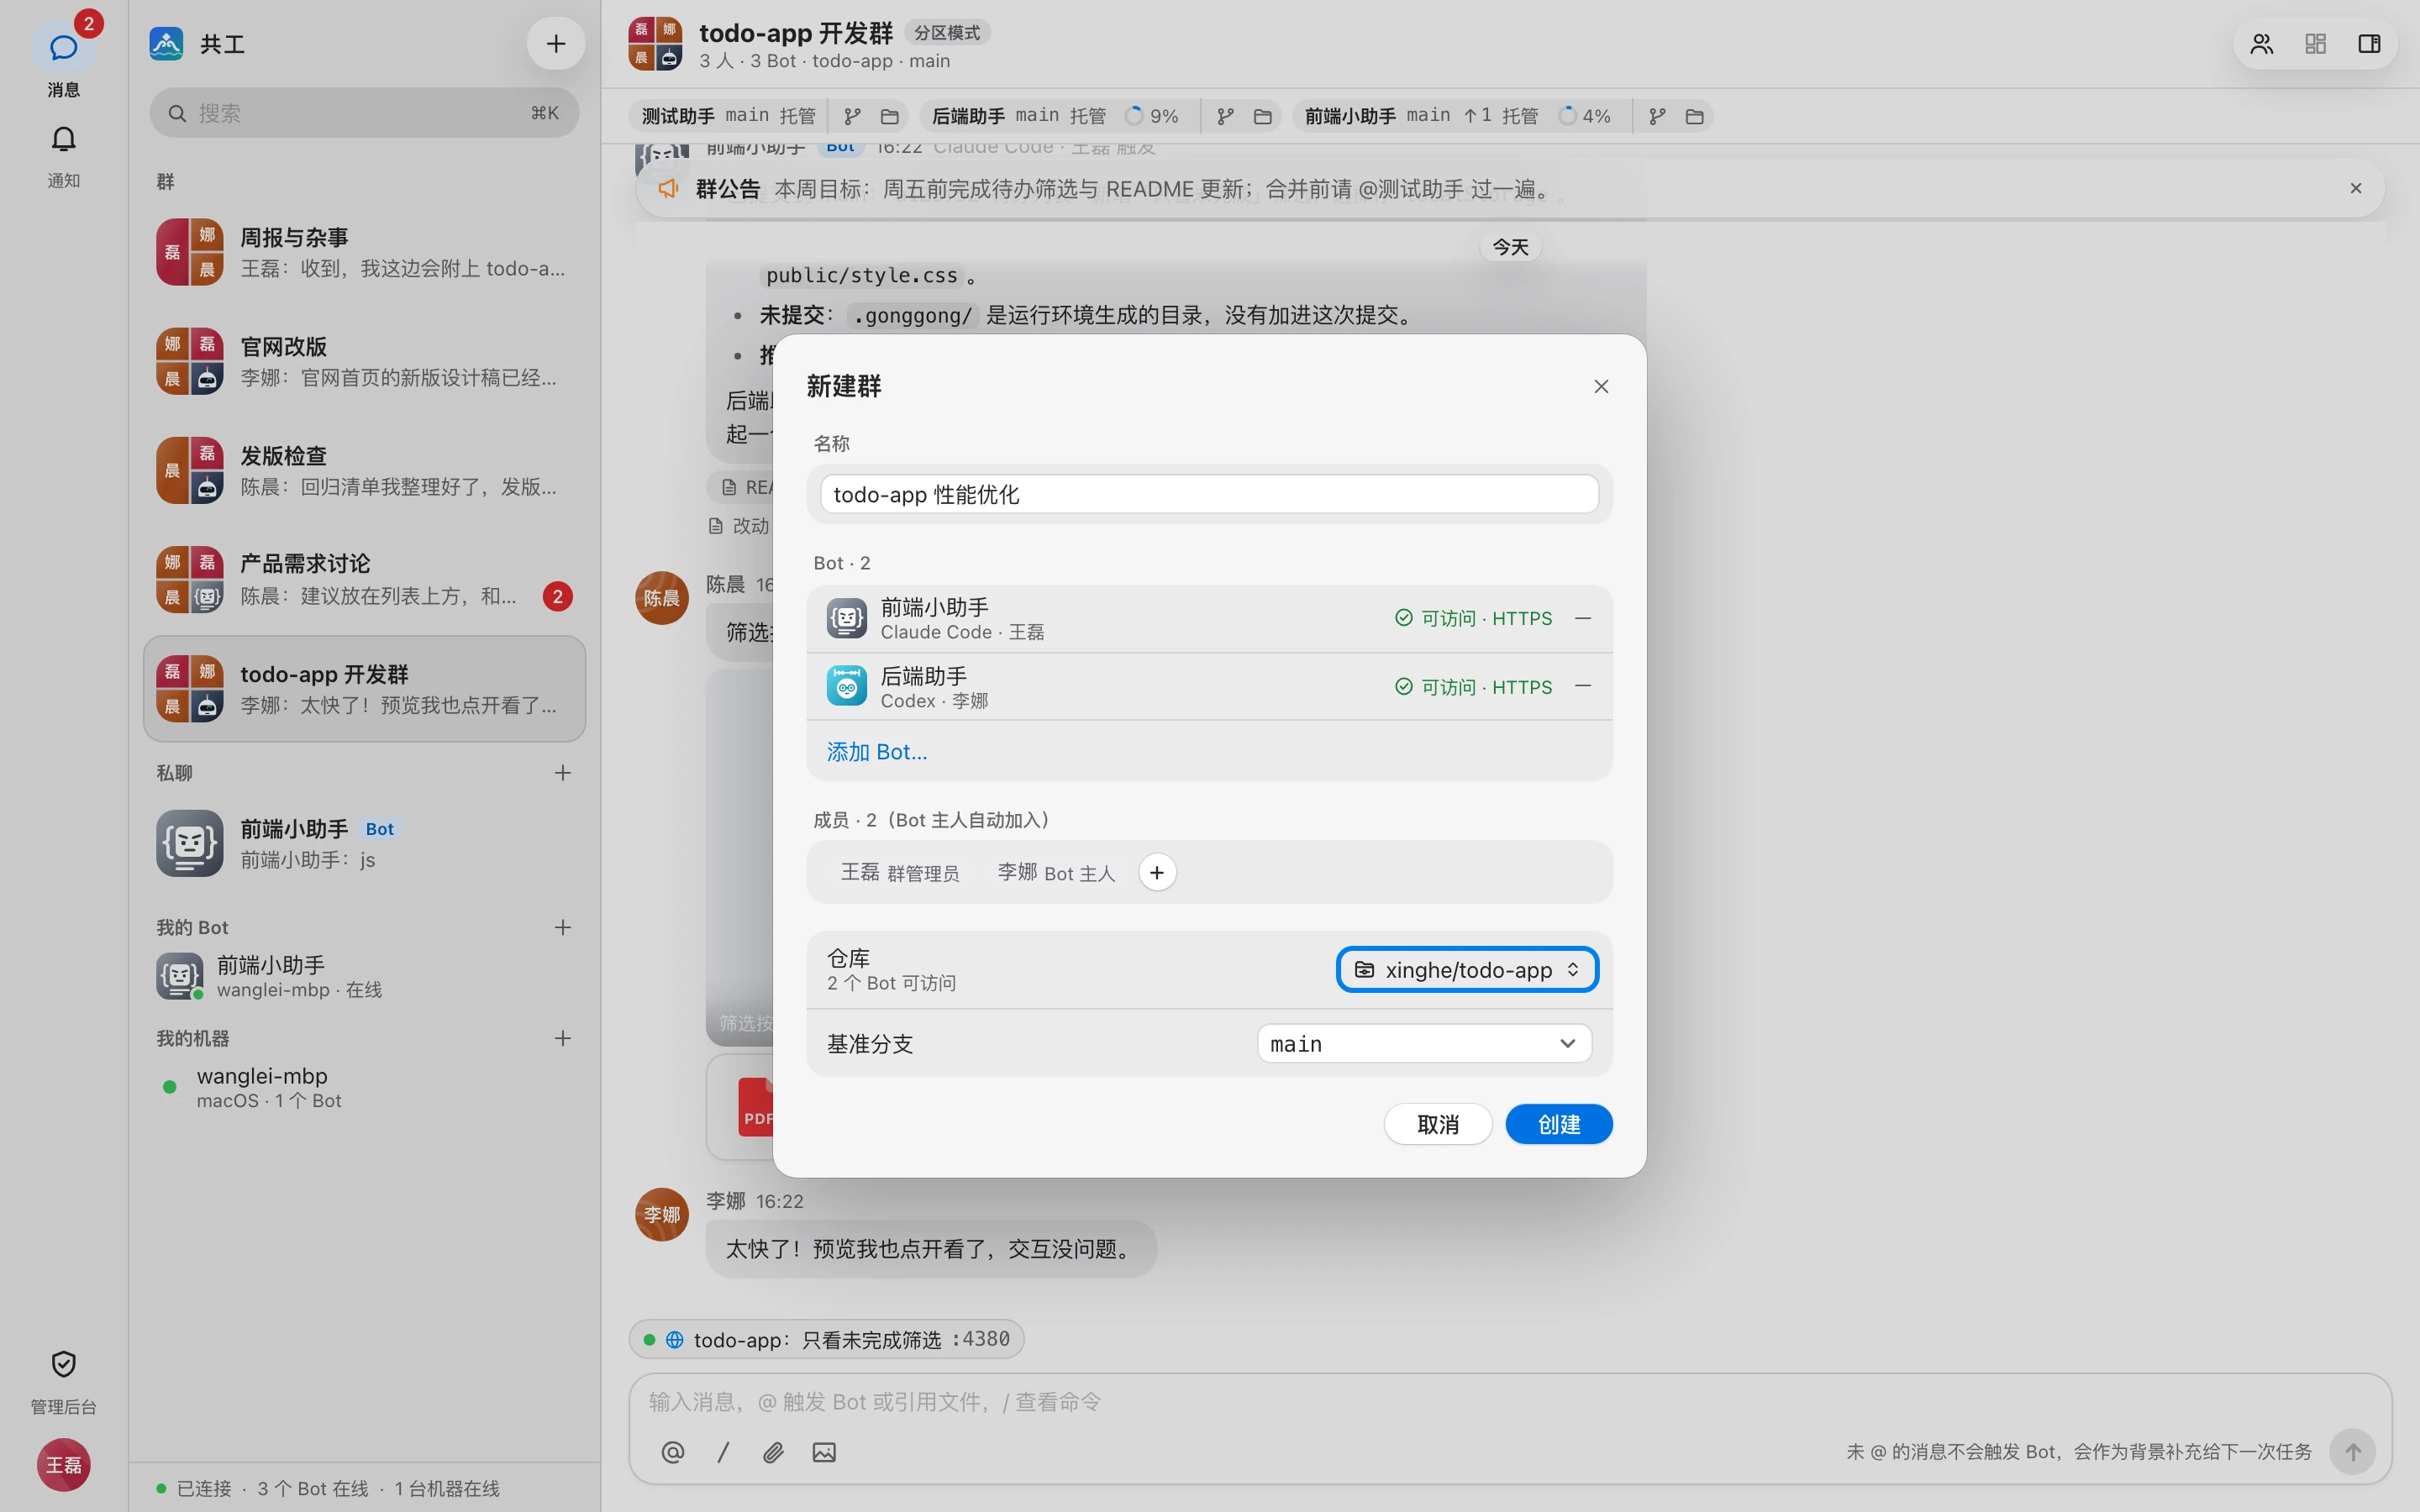This screenshot has width=2420, height=1512.
Task: Click the 搜索 search field
Action: 364,113
